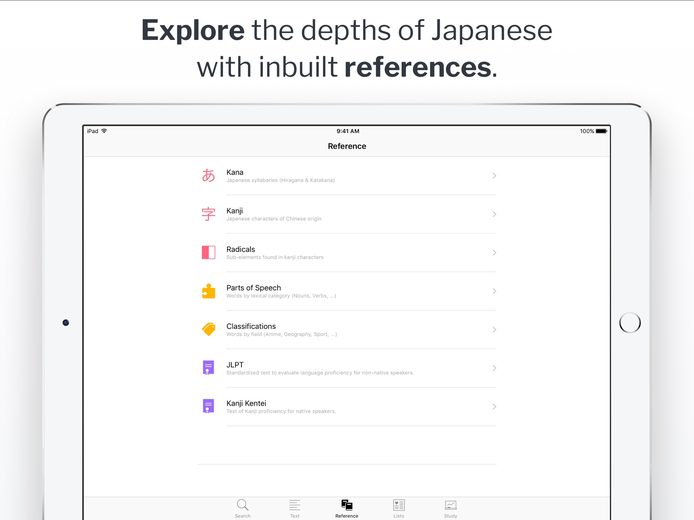Tap the Classifications yellow tag icon
This screenshot has width=694, height=520.
tap(208, 329)
